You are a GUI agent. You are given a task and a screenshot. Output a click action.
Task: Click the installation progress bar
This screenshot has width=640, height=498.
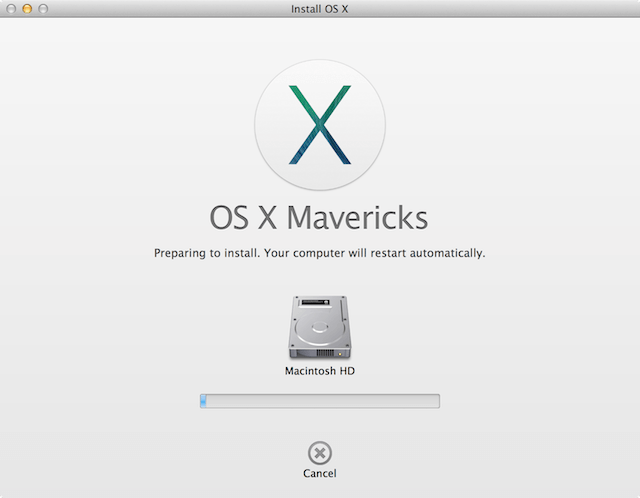click(320, 401)
